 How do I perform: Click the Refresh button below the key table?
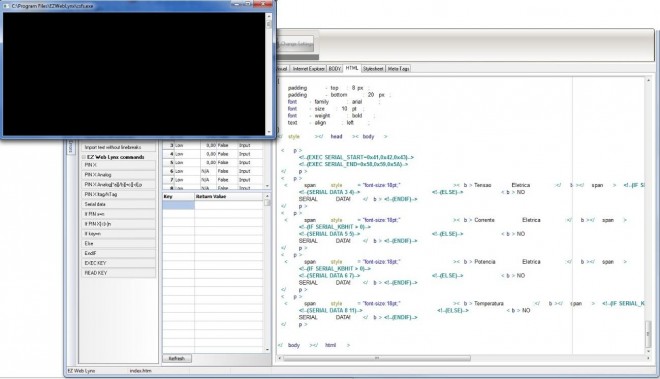(177, 358)
